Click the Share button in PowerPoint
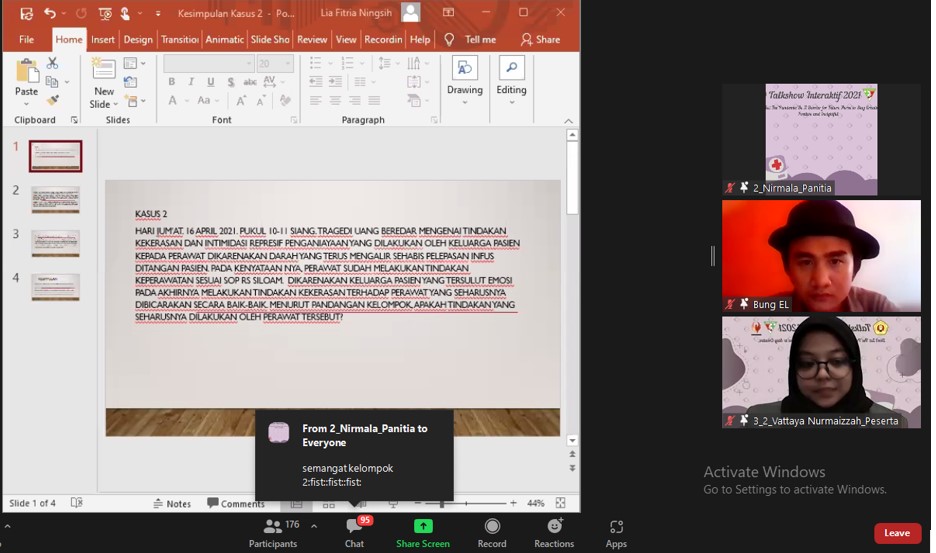This screenshot has height=553, width=936. (540, 40)
